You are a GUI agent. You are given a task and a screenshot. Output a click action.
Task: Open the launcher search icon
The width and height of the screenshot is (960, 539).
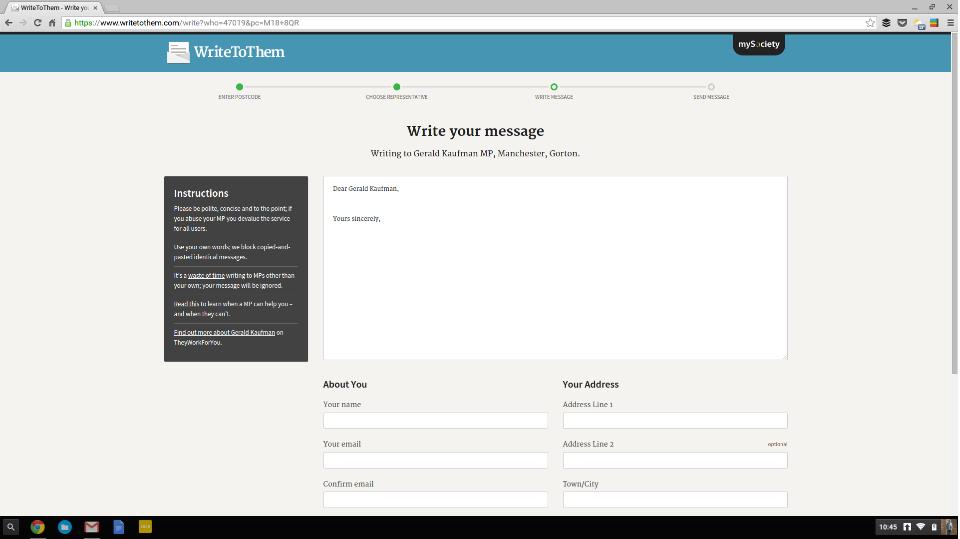(11, 526)
